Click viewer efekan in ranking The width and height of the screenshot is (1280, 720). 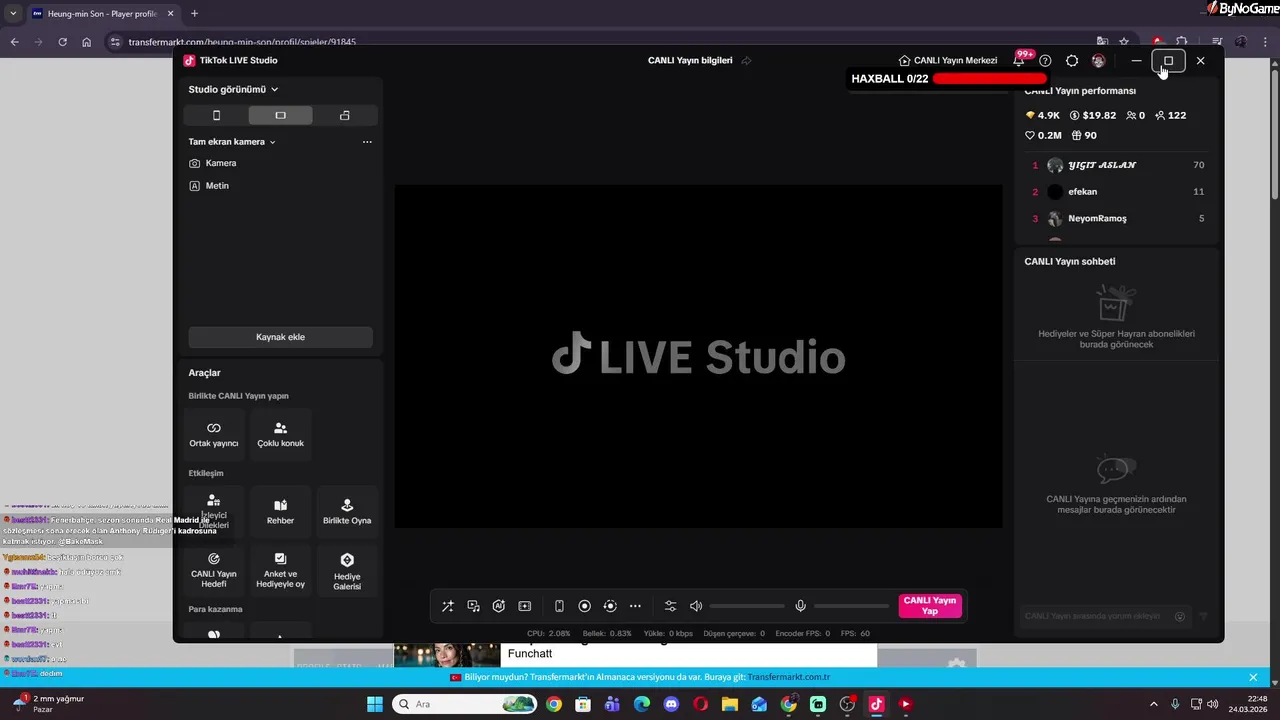tap(1117, 192)
